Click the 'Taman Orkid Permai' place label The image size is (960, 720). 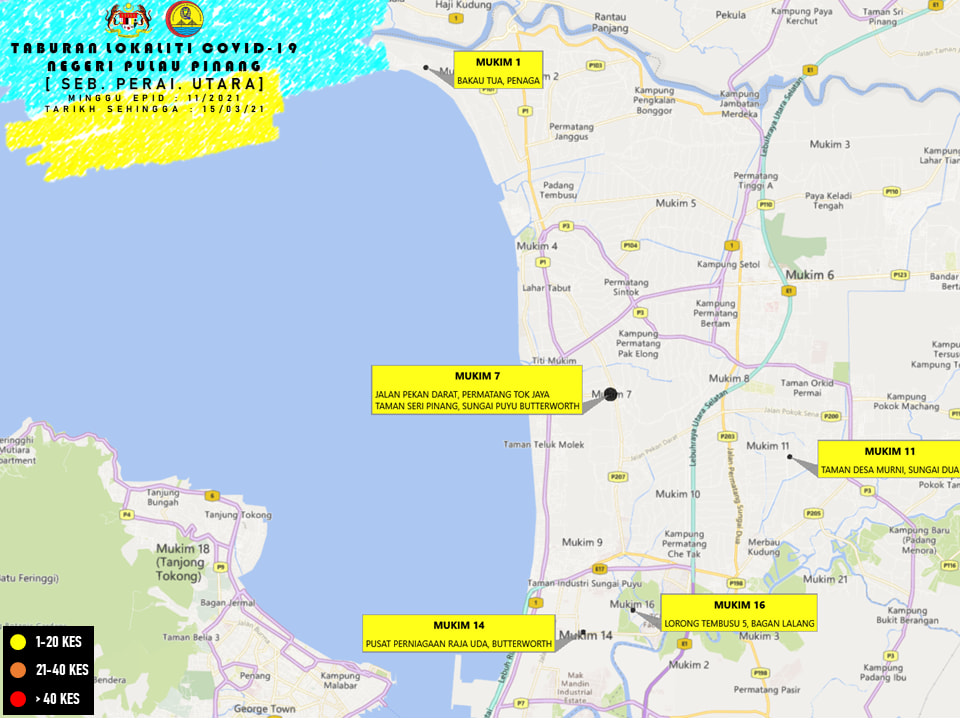tap(807, 388)
